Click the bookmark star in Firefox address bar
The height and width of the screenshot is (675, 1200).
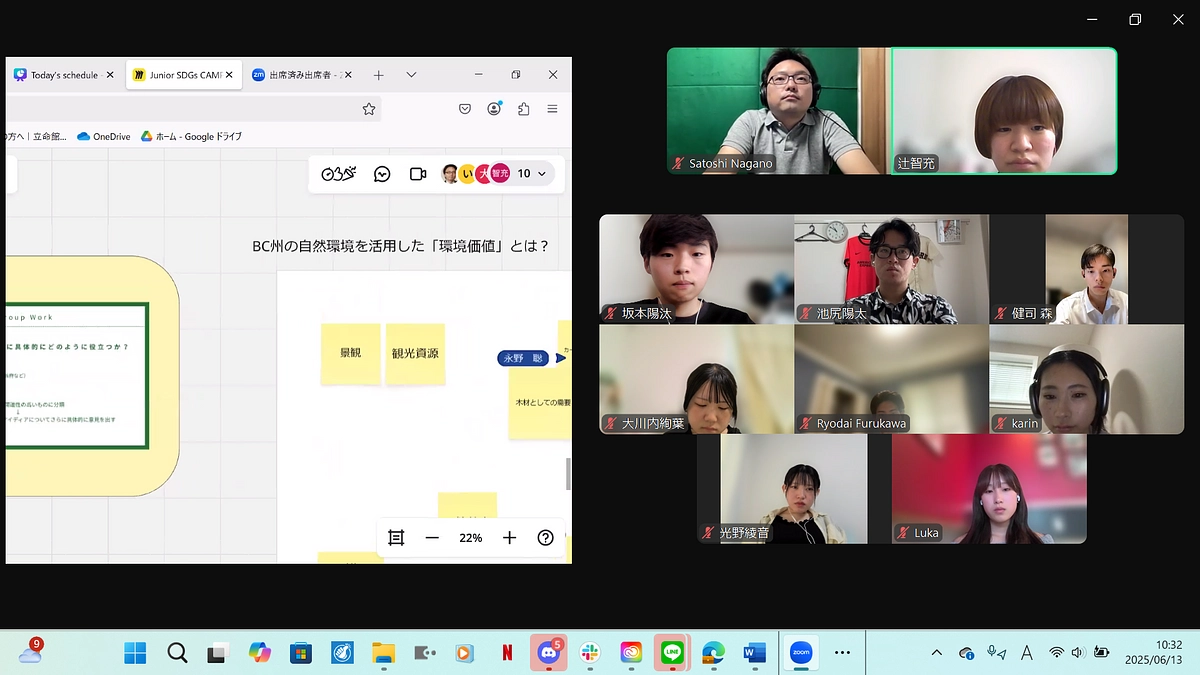click(369, 109)
